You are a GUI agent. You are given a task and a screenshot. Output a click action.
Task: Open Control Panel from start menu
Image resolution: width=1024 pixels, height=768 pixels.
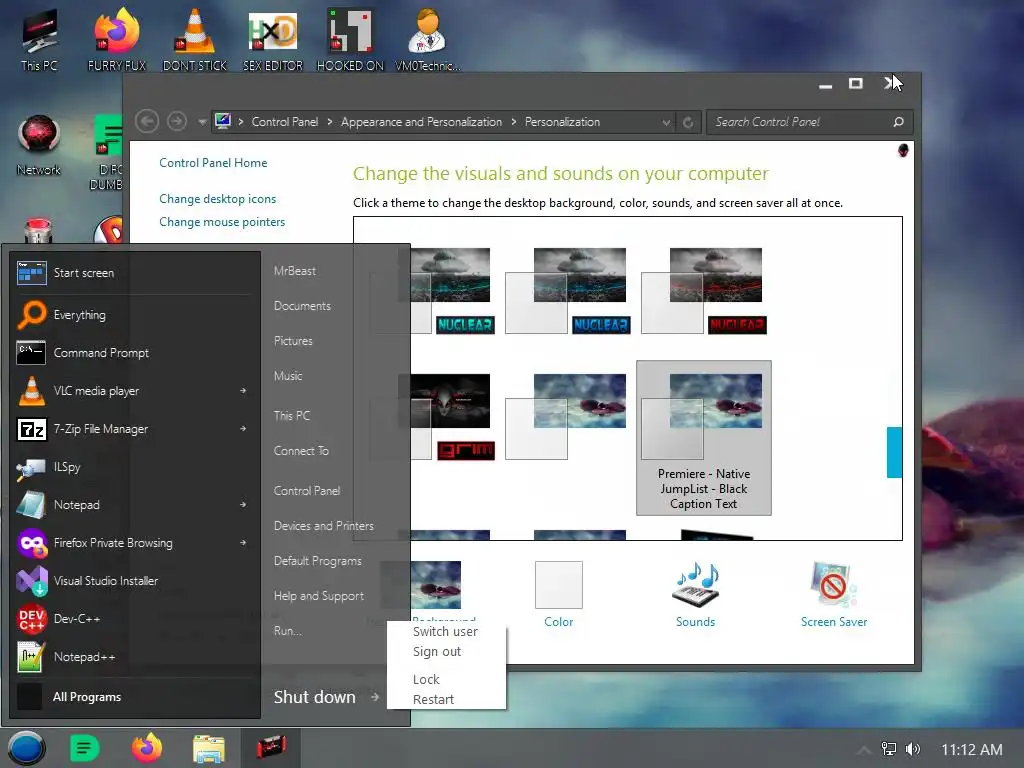click(x=307, y=491)
